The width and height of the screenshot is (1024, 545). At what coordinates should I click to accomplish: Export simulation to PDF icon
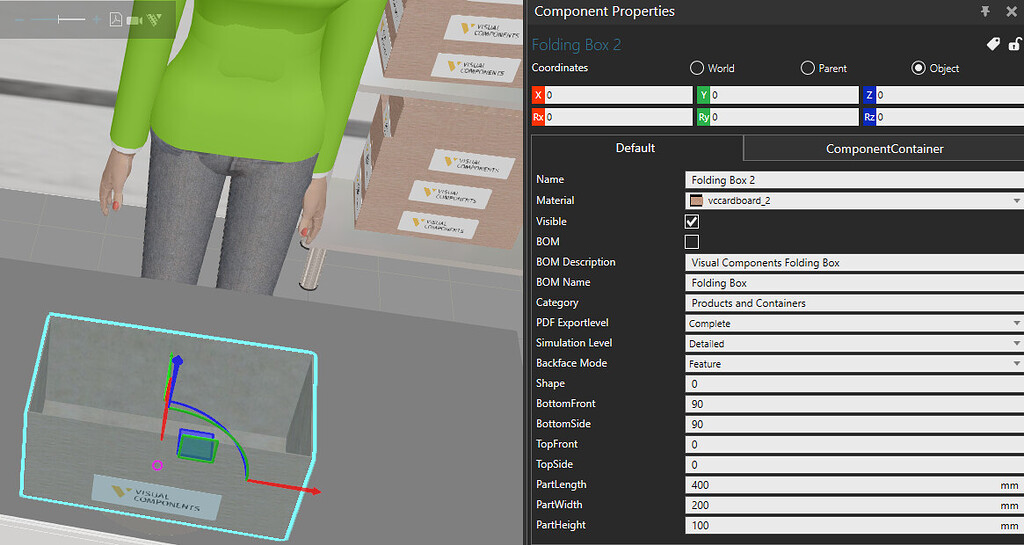tap(116, 20)
